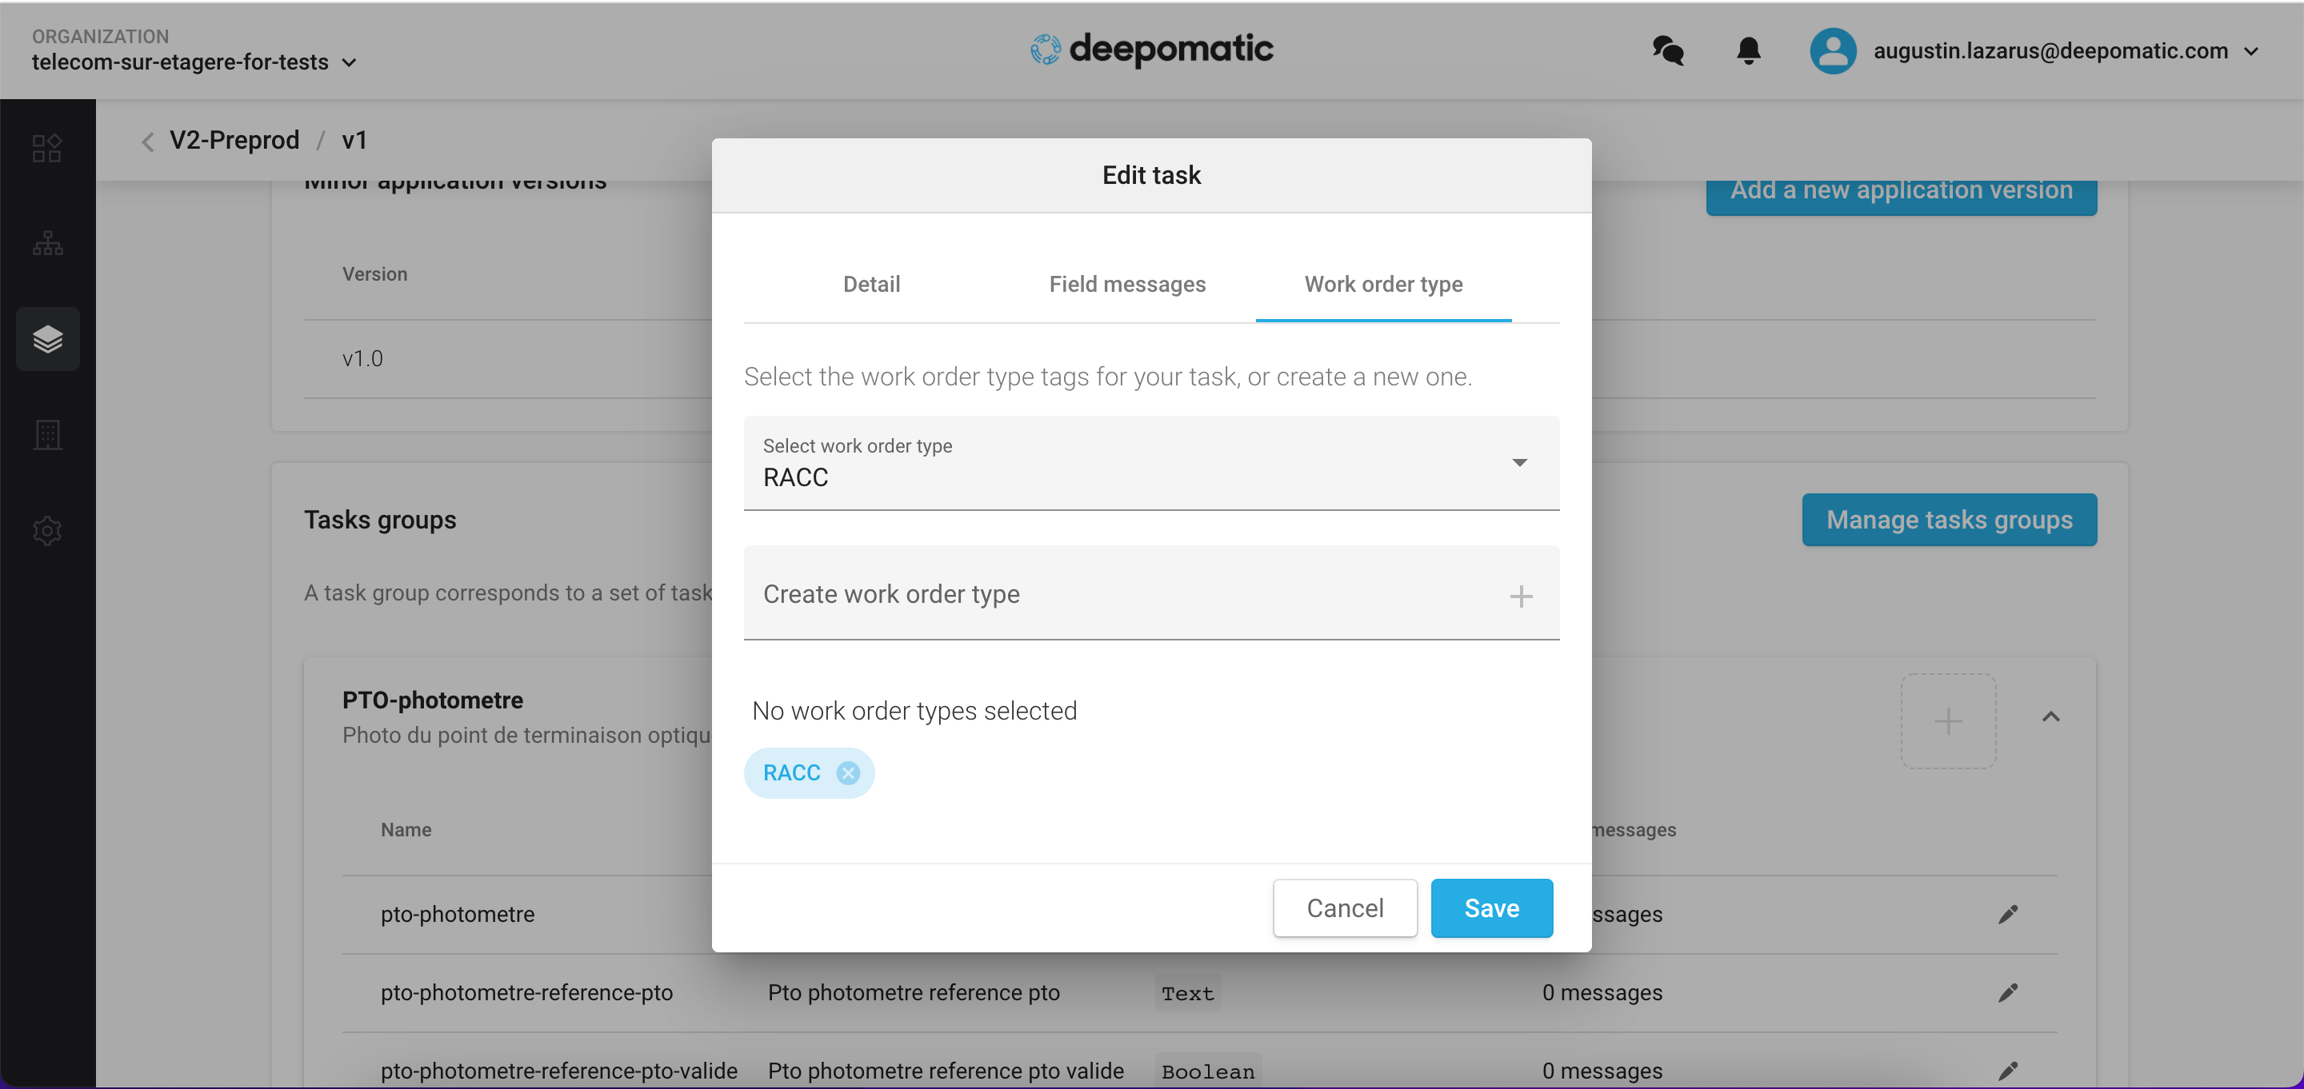Screen dimensions: 2304x1089
Task: Go back using the breadcrumb arrow
Action: [x=148, y=141]
